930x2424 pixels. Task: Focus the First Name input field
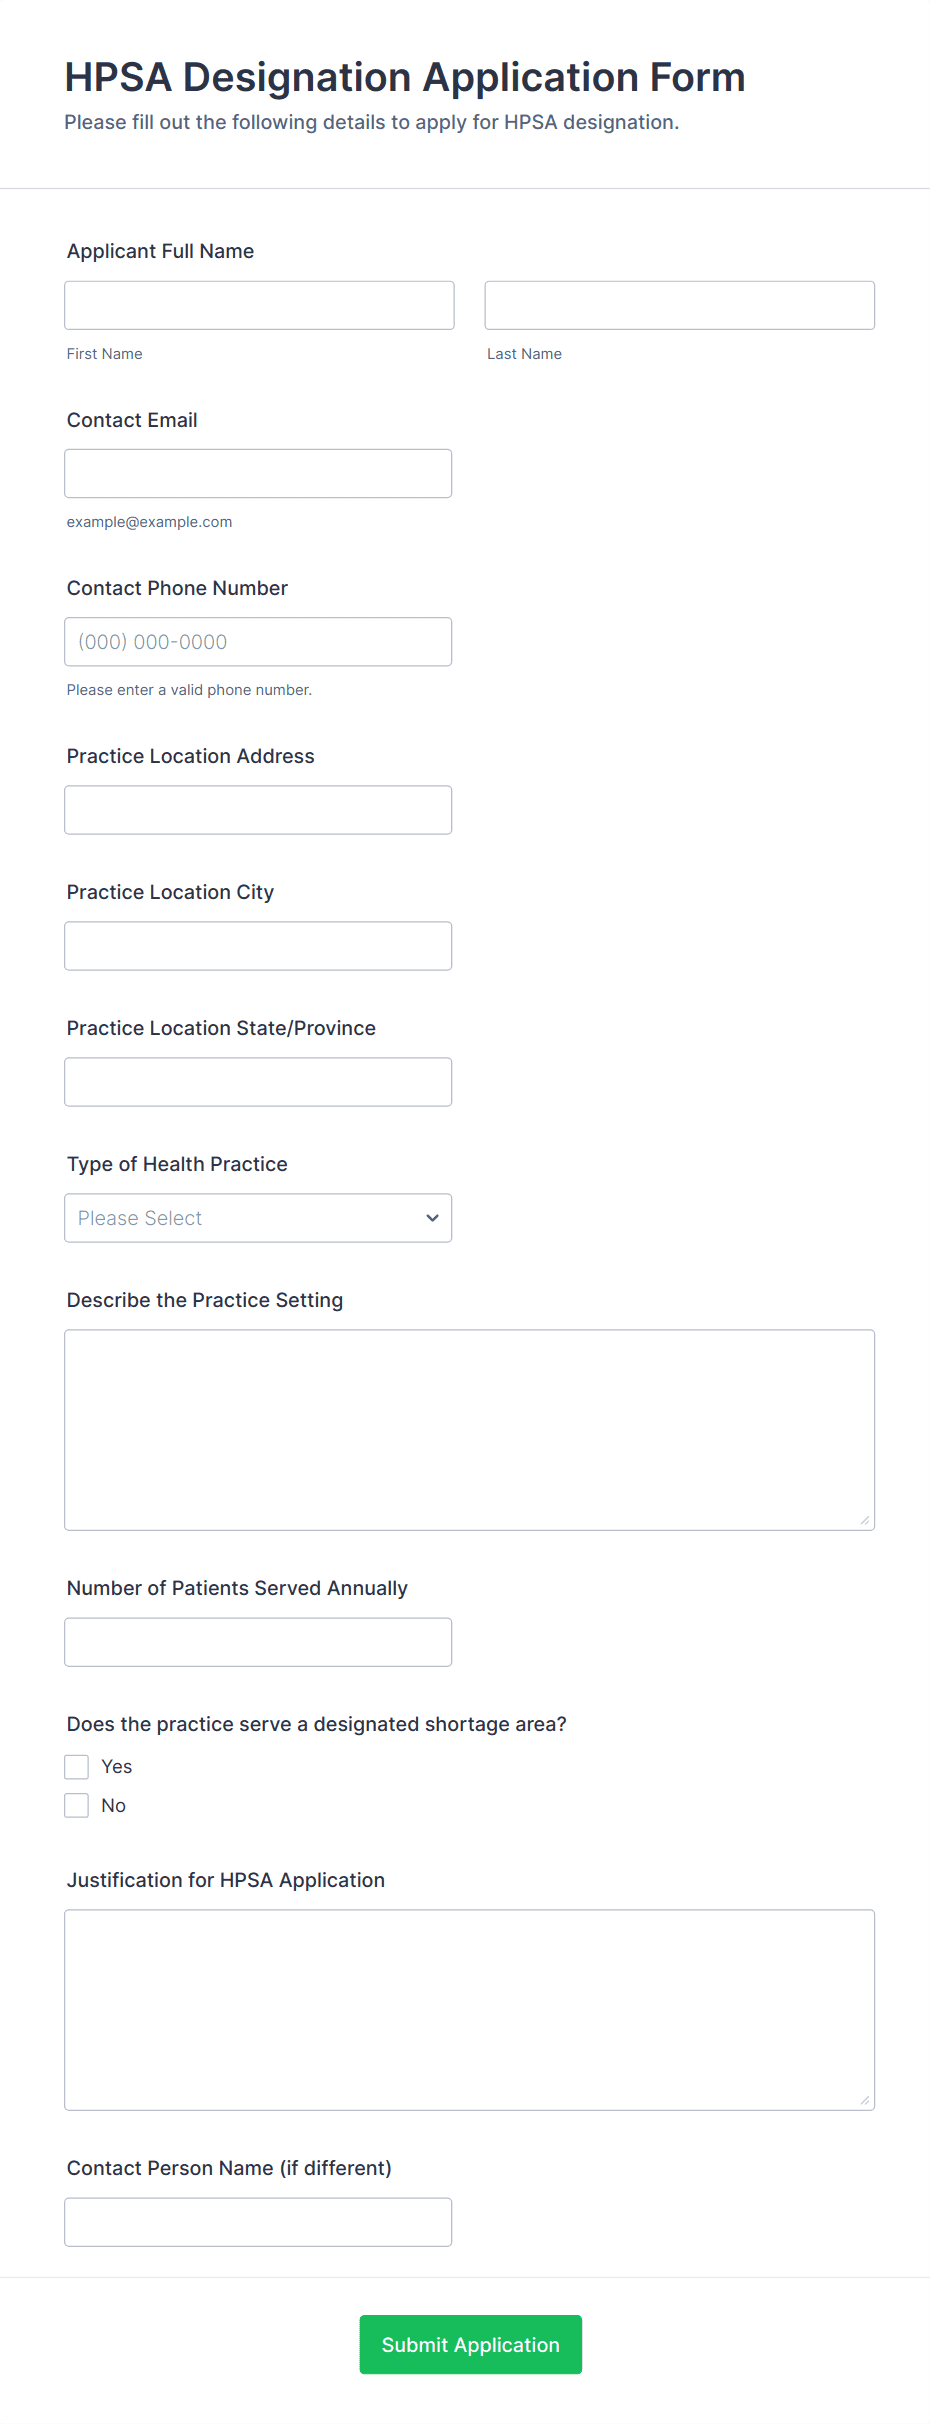(x=259, y=305)
